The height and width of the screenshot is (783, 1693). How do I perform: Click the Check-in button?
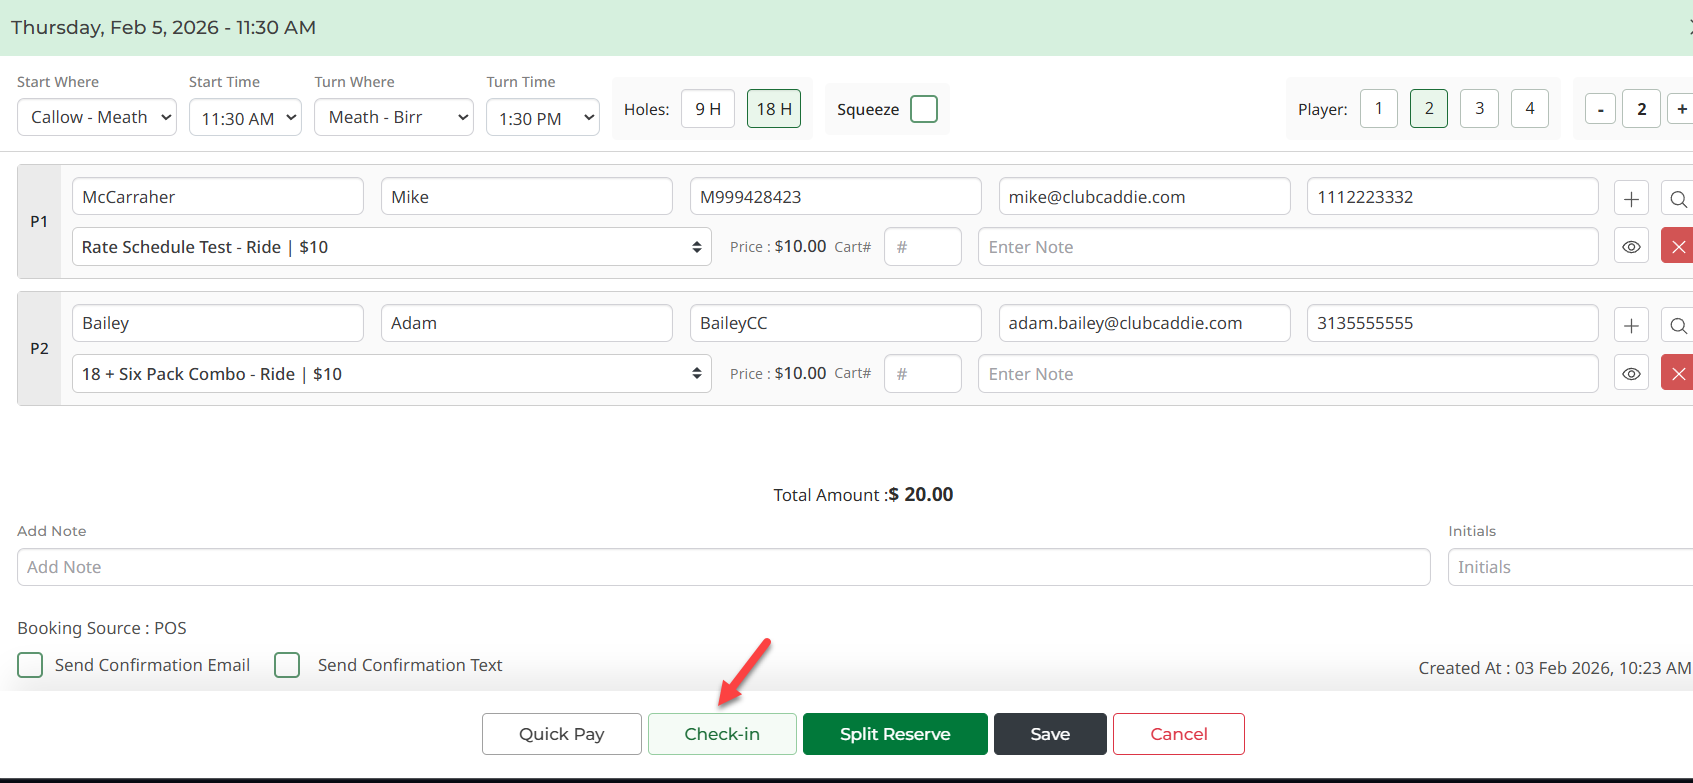pos(722,734)
